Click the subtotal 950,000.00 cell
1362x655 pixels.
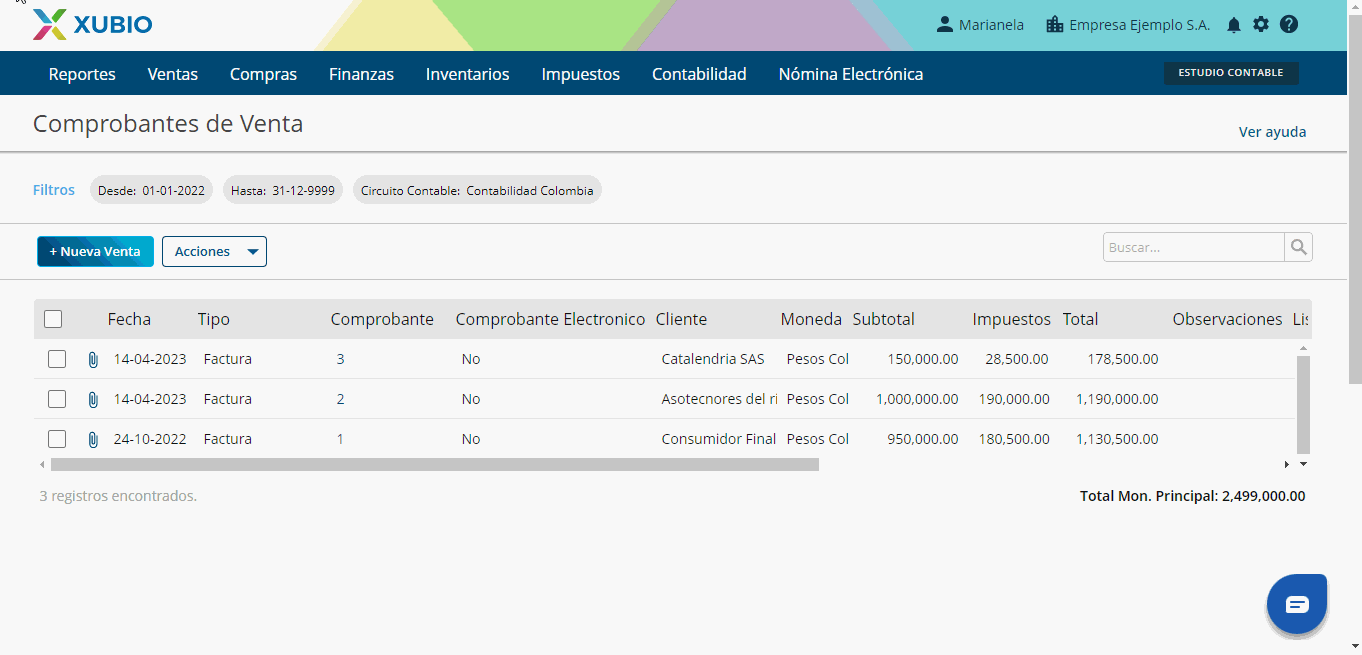click(x=922, y=439)
